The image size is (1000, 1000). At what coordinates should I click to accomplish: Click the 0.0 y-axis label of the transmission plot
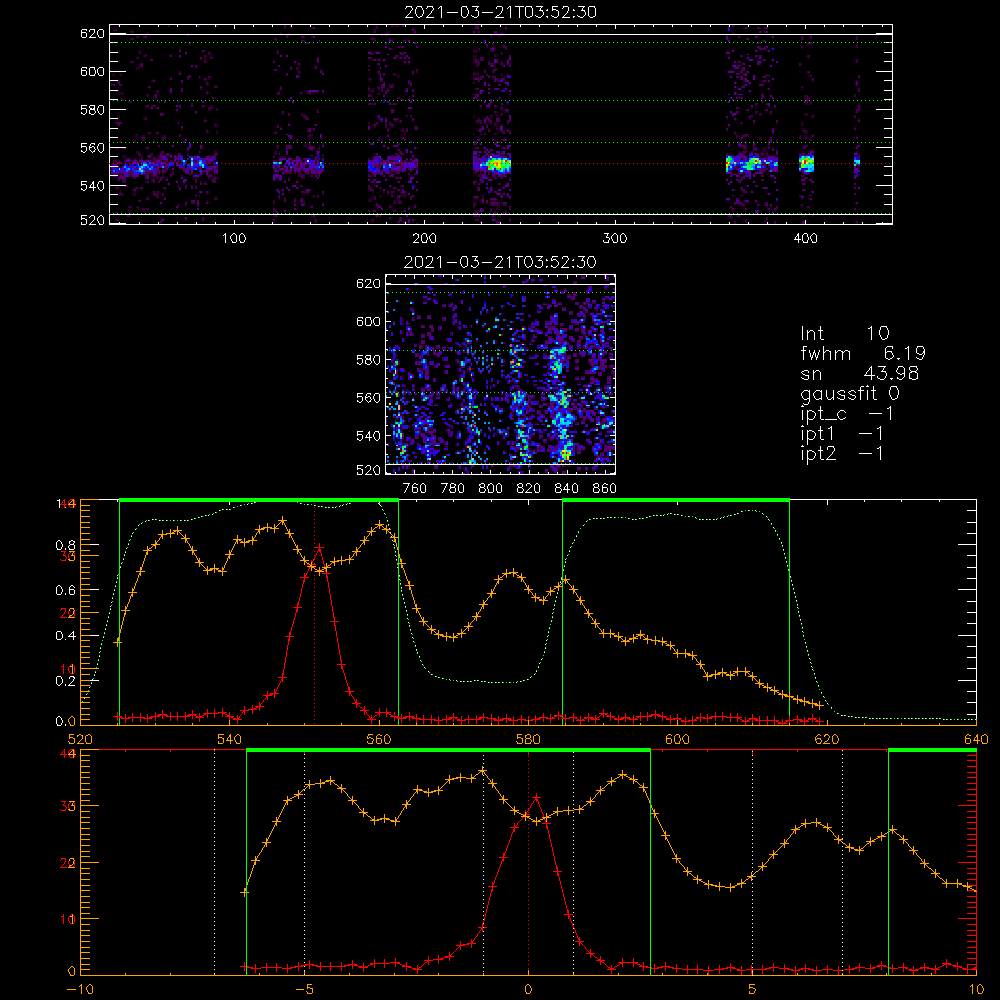pyautogui.click(x=66, y=722)
